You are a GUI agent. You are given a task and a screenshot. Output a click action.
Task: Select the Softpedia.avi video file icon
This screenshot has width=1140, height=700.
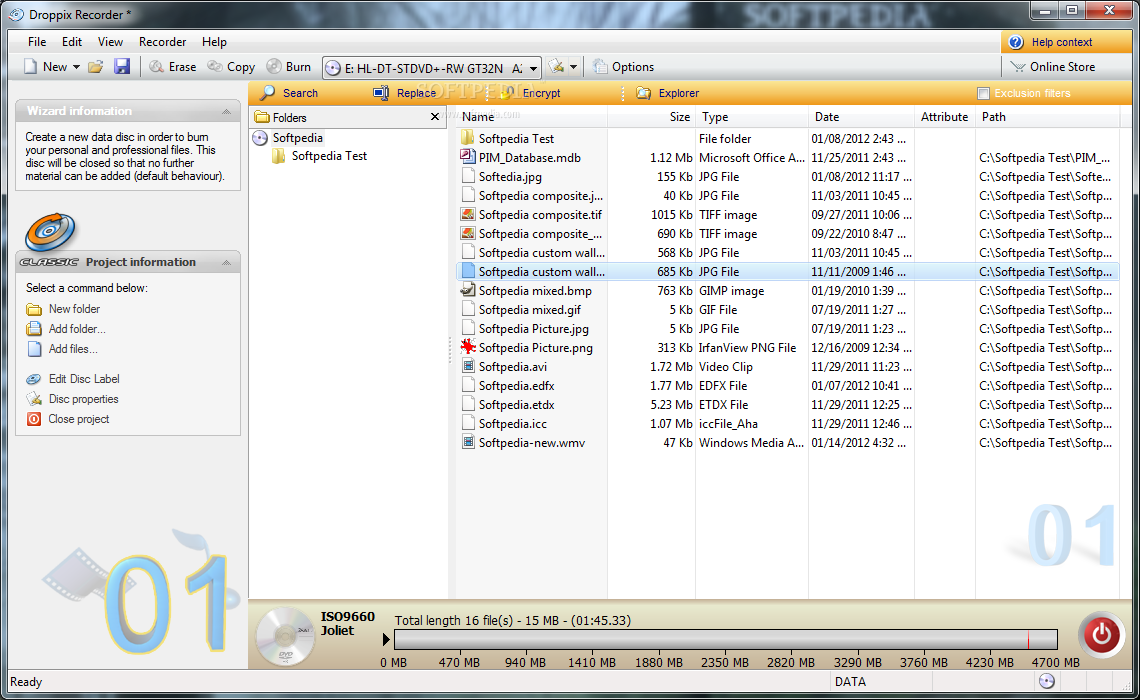pos(467,366)
